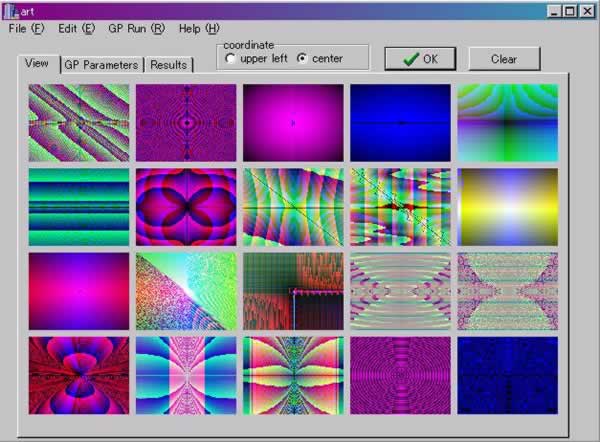Switch to the View tab
Screen dimensions: 600x442
point(37,64)
